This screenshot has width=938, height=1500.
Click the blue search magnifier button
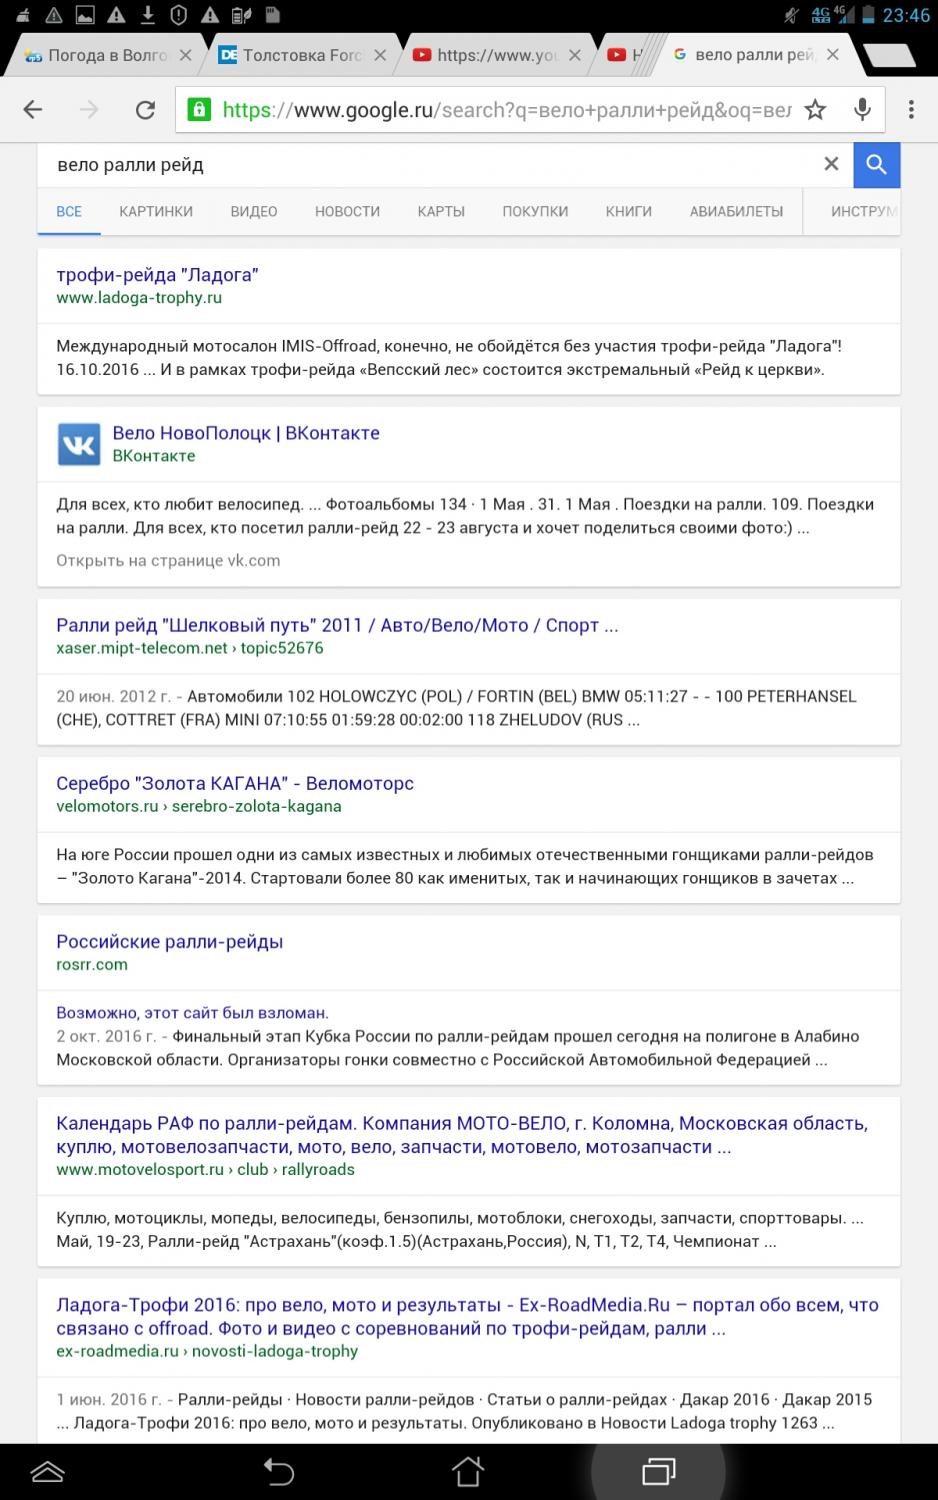pyautogui.click(x=877, y=165)
